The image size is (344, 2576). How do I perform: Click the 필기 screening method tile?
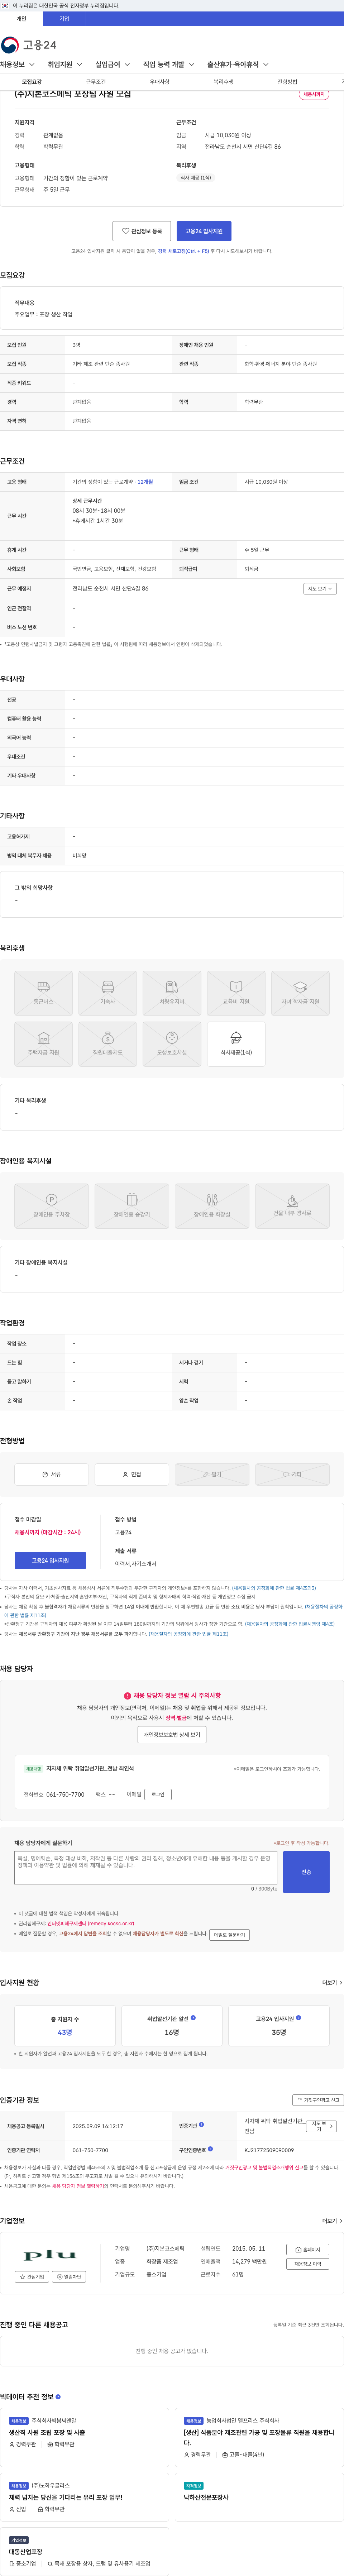(212, 1474)
